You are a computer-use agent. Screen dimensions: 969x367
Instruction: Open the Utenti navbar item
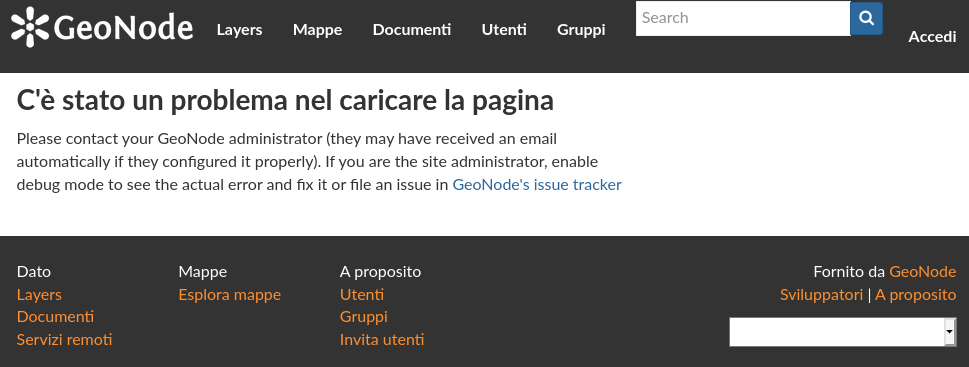coord(504,30)
